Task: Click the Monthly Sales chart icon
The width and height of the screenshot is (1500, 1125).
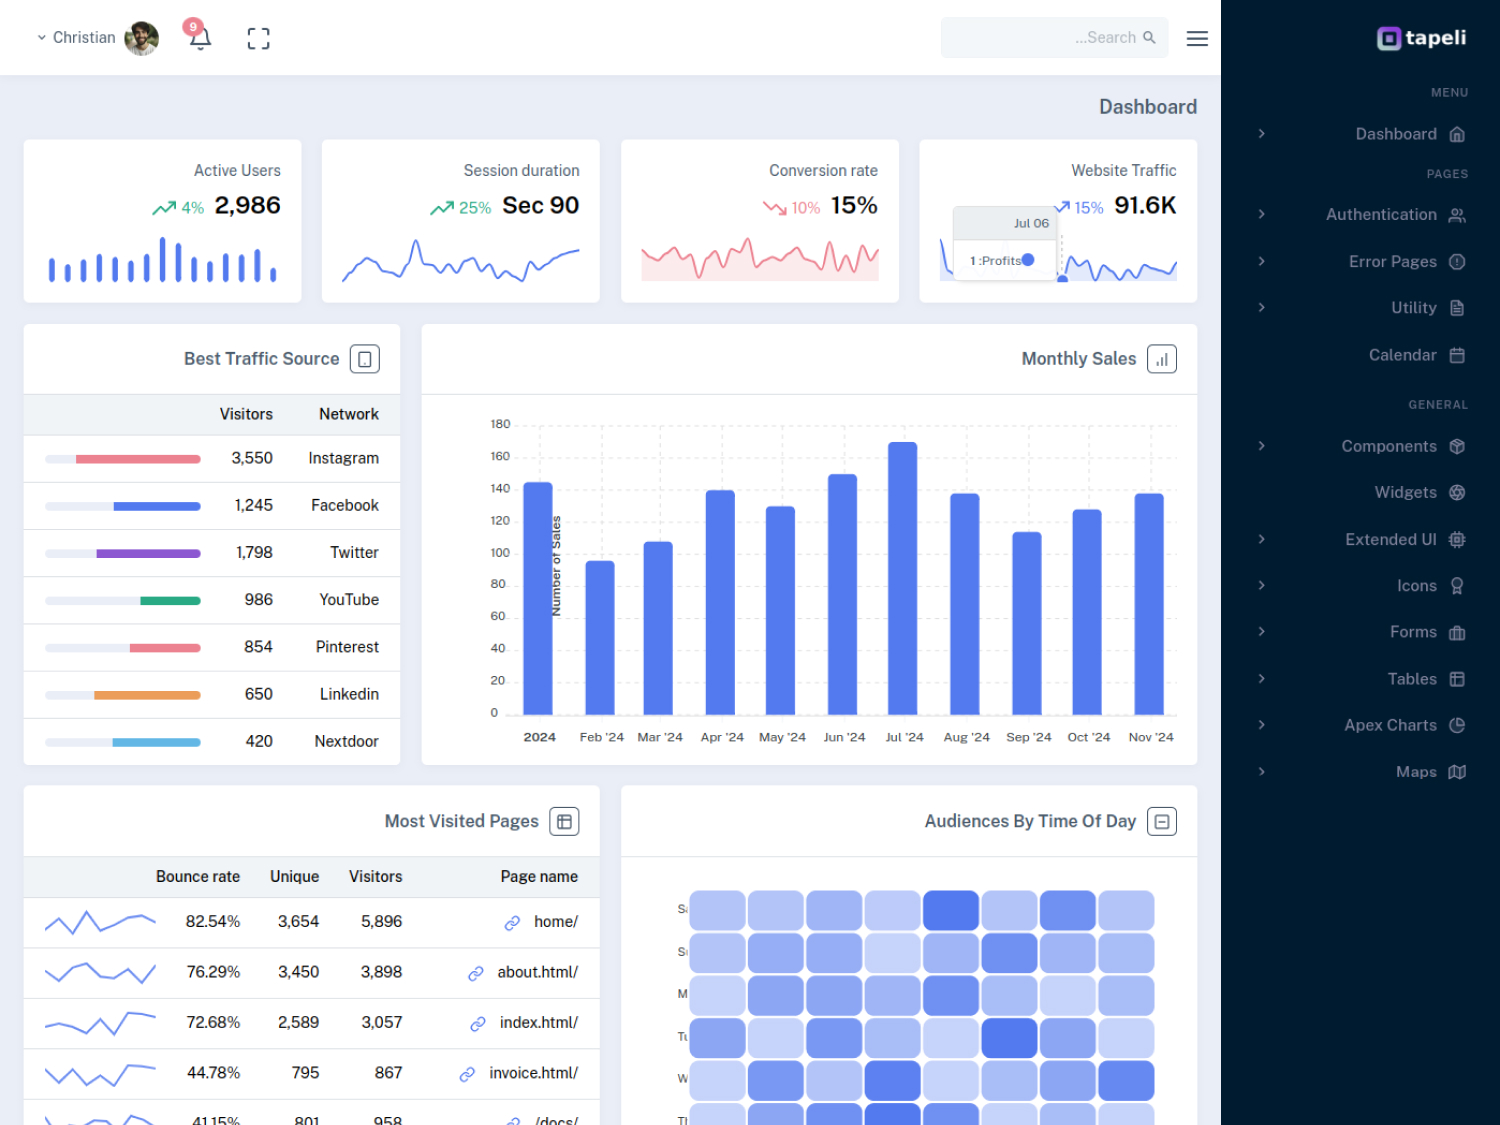Action: point(1162,359)
